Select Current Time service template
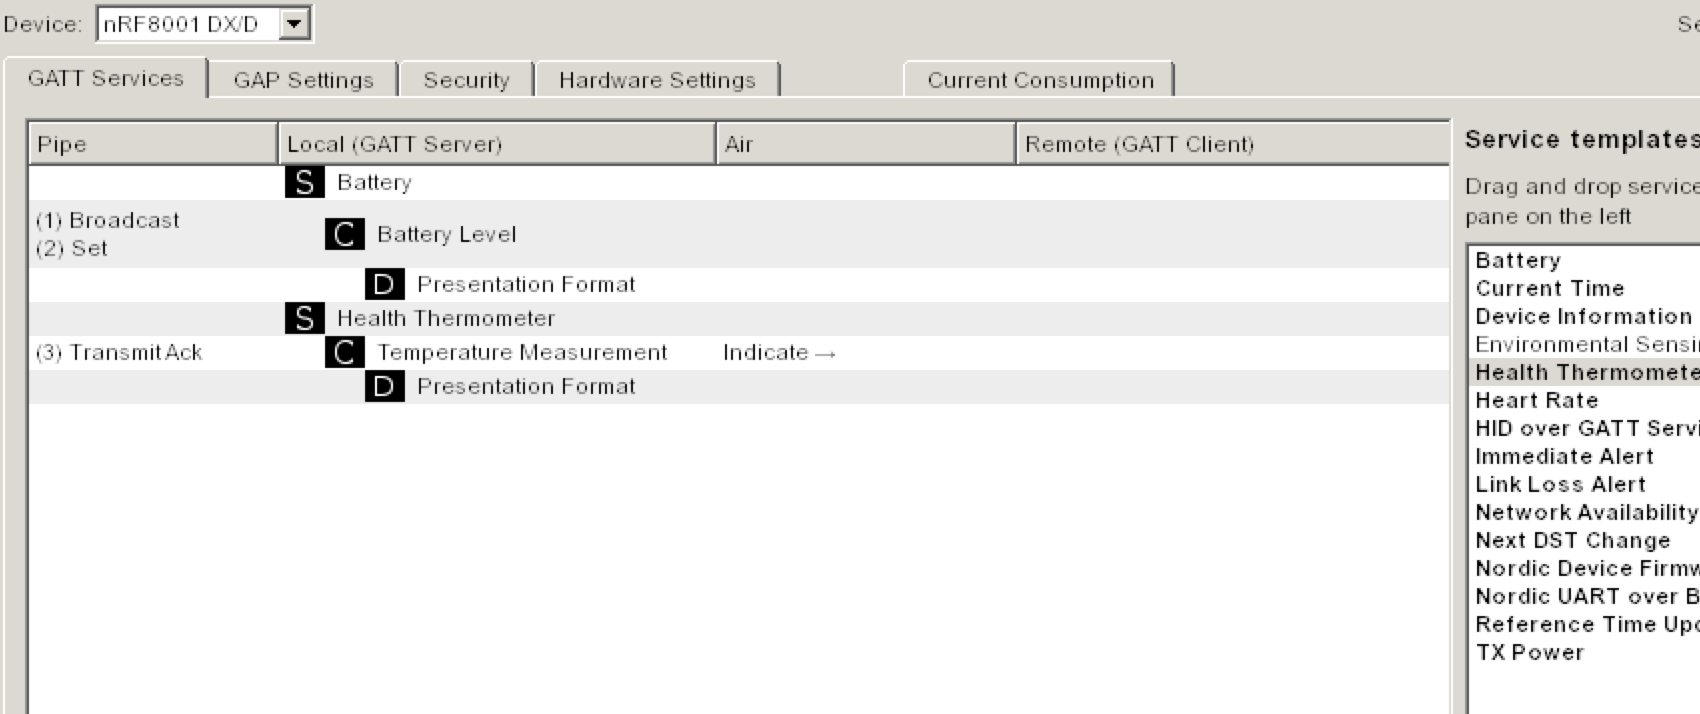 point(1550,289)
